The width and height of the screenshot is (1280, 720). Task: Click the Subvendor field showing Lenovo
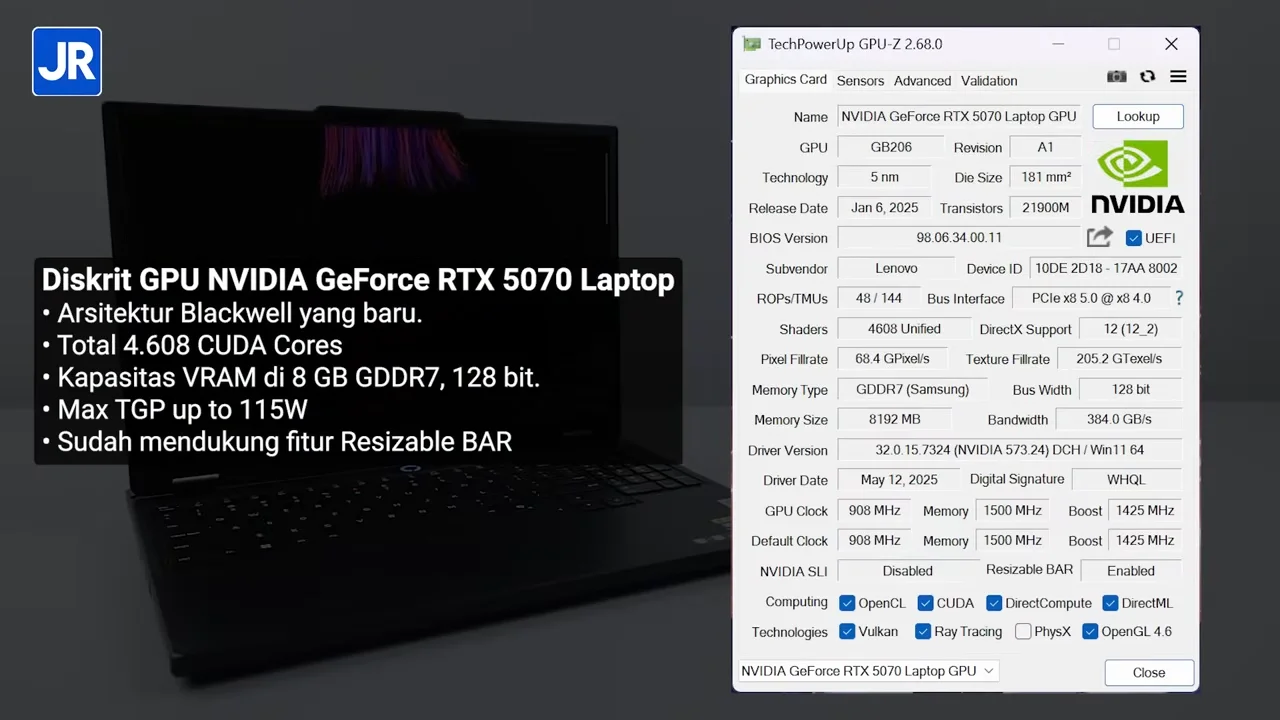point(896,268)
